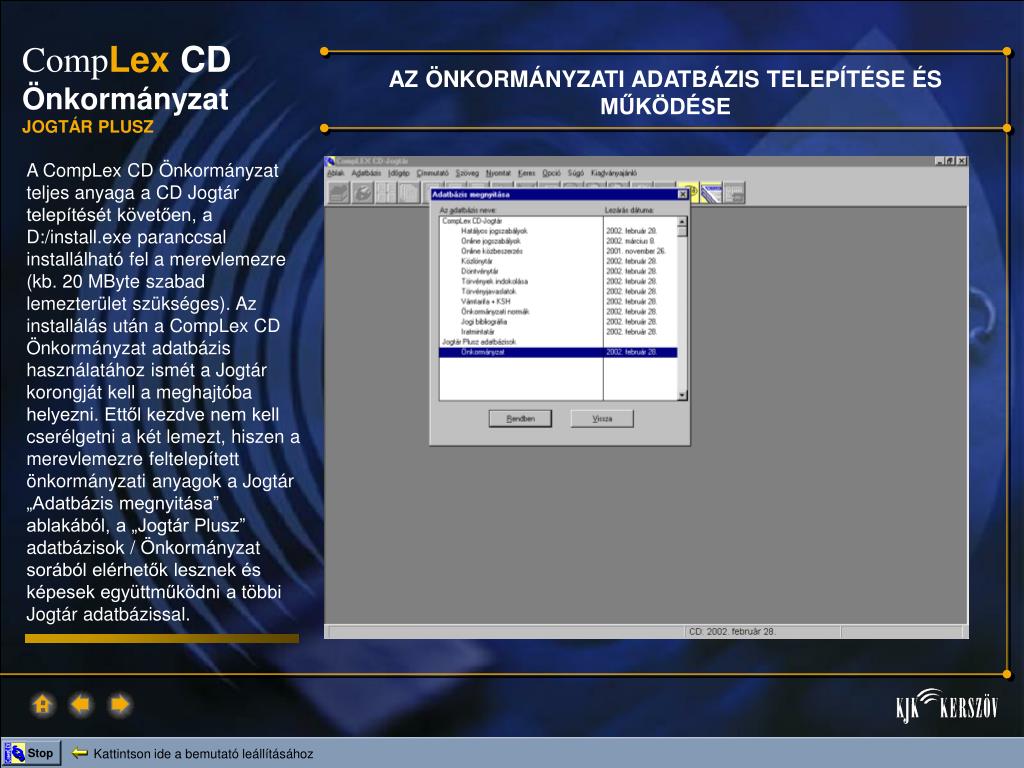Click the database list scrollbar thumb
This screenshot has height=768, width=1024.
(x=682, y=231)
